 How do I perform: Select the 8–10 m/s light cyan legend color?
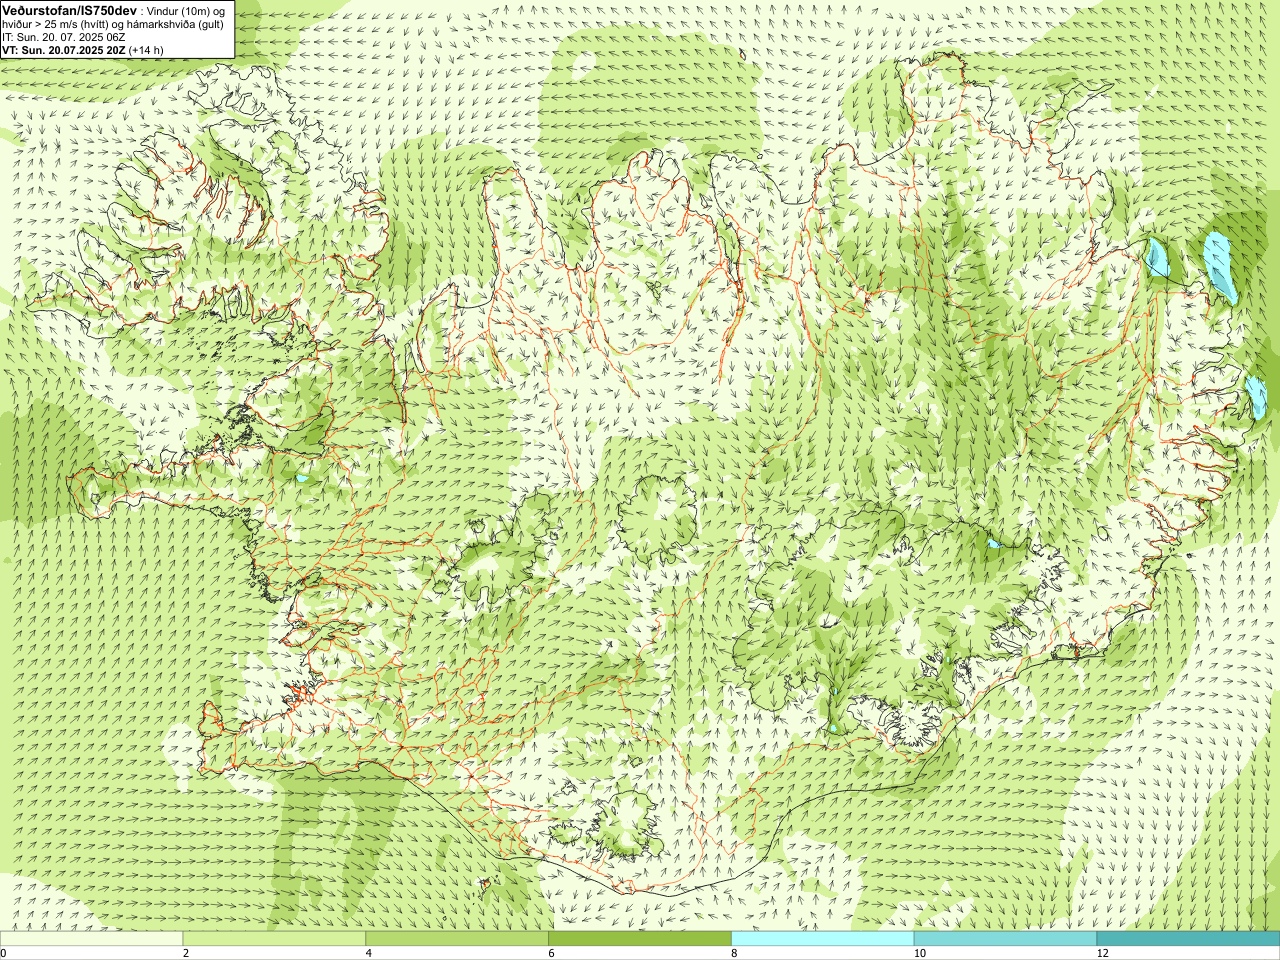[823, 939]
